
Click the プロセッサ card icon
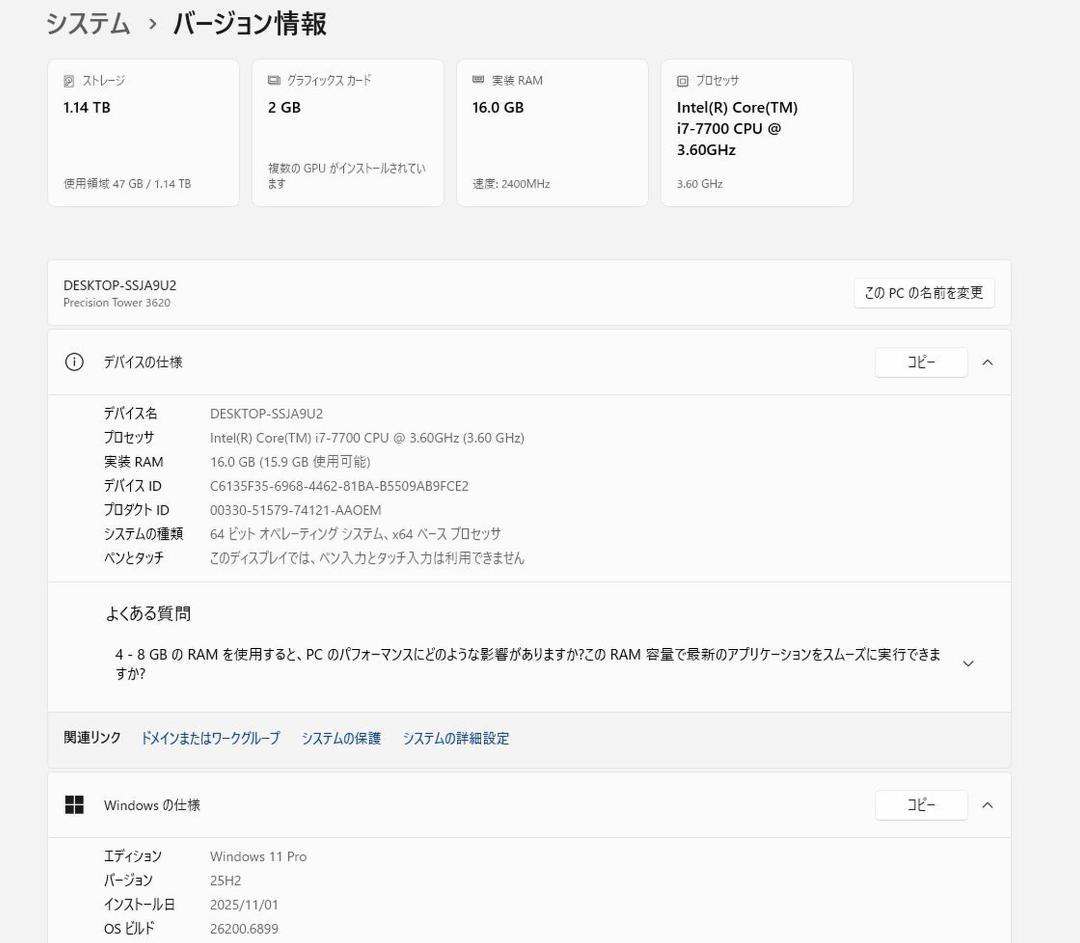tap(682, 80)
